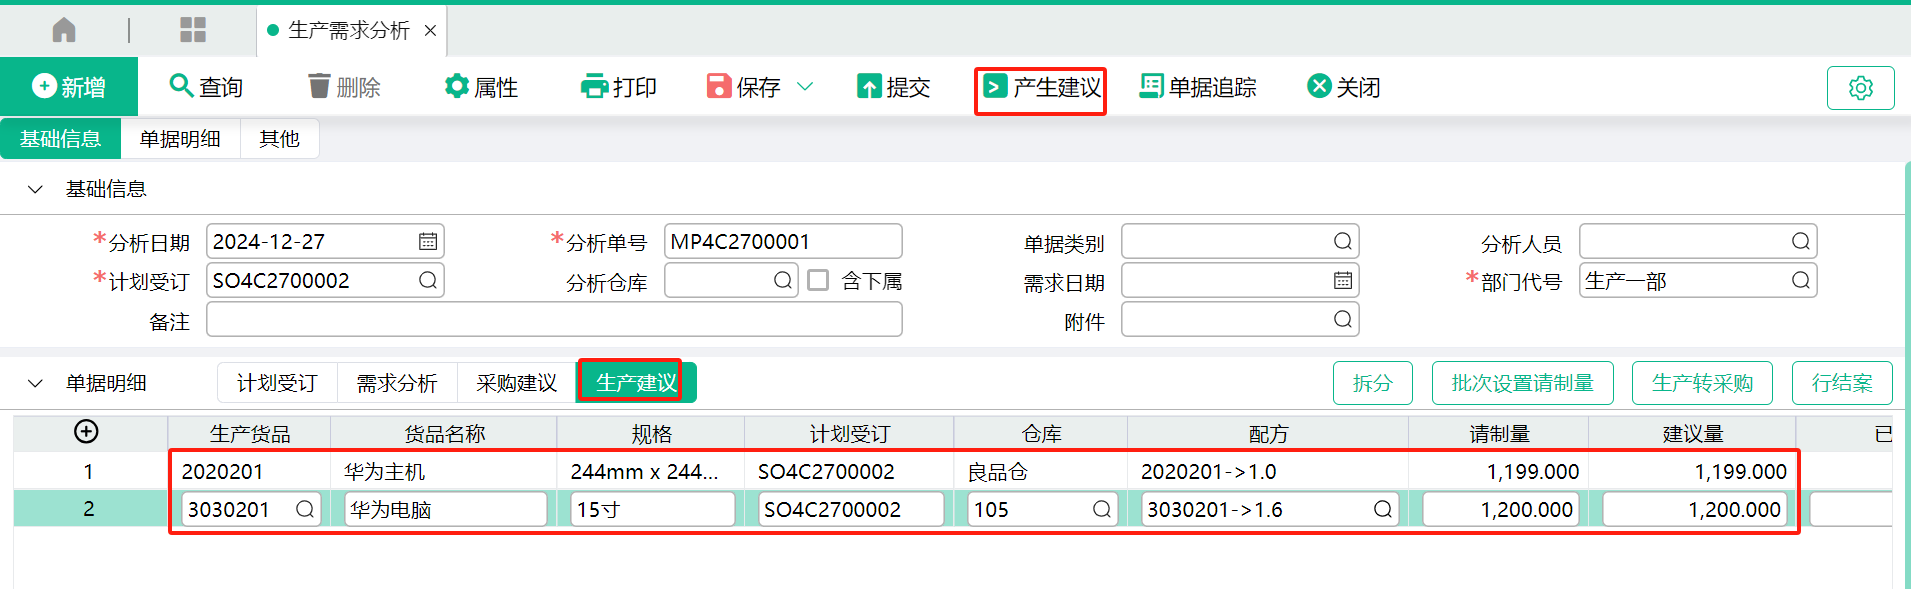Collapse the 基础信息 section
1911x589 pixels.
pos(35,189)
